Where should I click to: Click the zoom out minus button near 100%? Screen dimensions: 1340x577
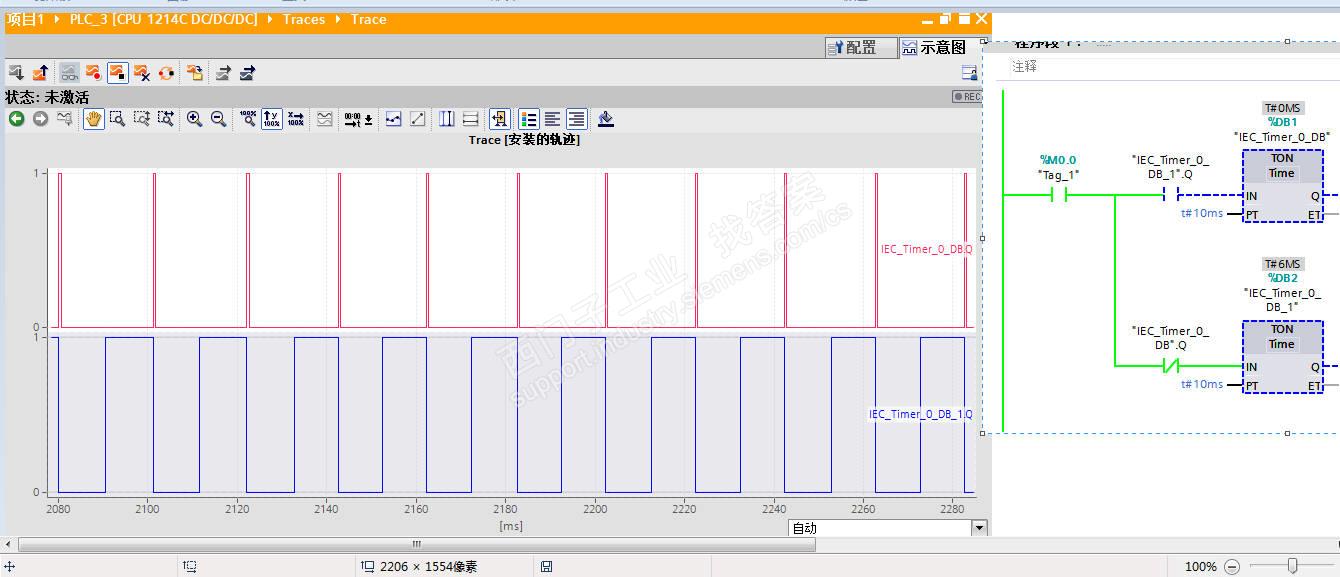click(1232, 566)
